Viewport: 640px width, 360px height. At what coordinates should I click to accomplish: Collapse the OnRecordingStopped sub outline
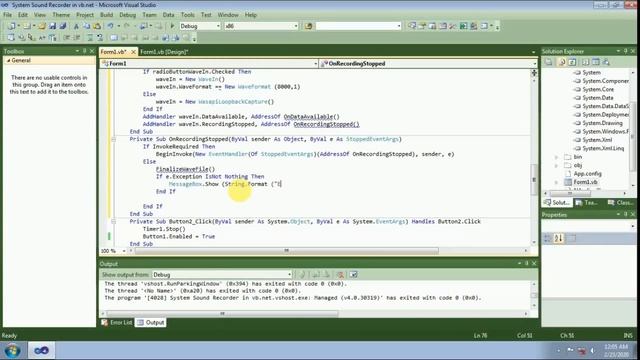[113, 139]
